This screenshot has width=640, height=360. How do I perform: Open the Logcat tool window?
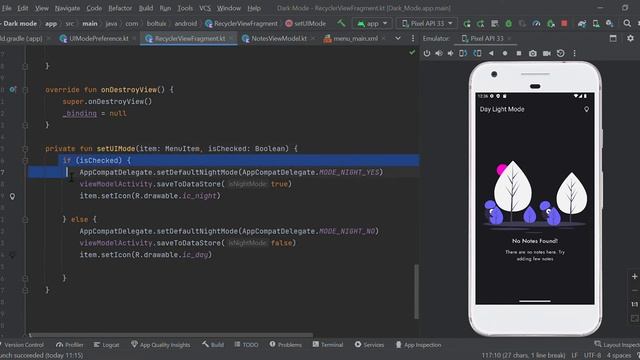click(x=106, y=345)
